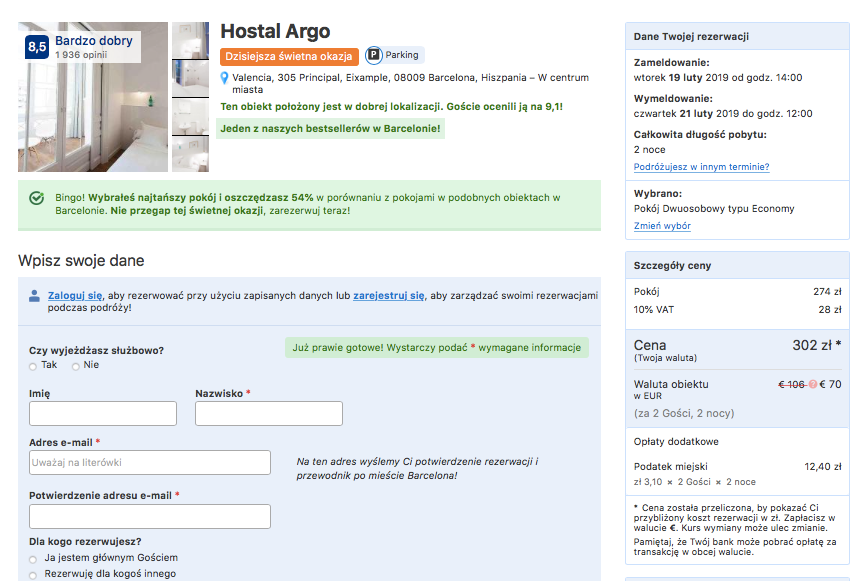The image size is (858, 581).
Task: Click the Parking icon badge
Action: click(374, 55)
